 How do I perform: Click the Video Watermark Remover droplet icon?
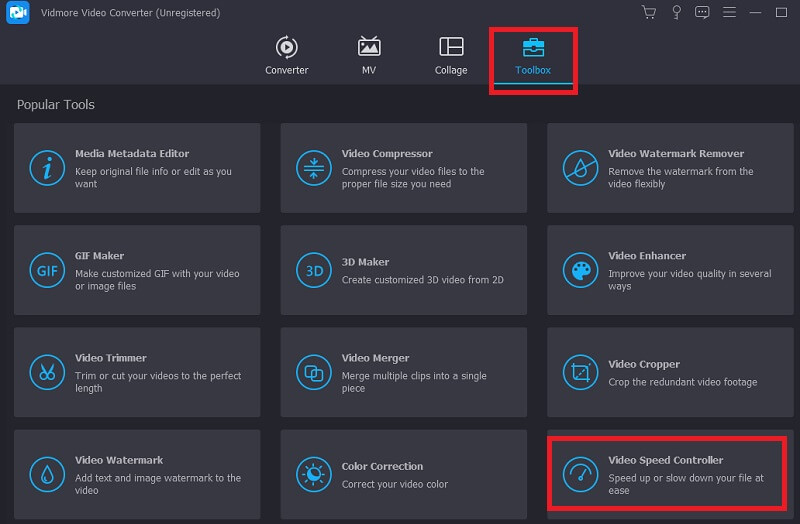(x=580, y=168)
